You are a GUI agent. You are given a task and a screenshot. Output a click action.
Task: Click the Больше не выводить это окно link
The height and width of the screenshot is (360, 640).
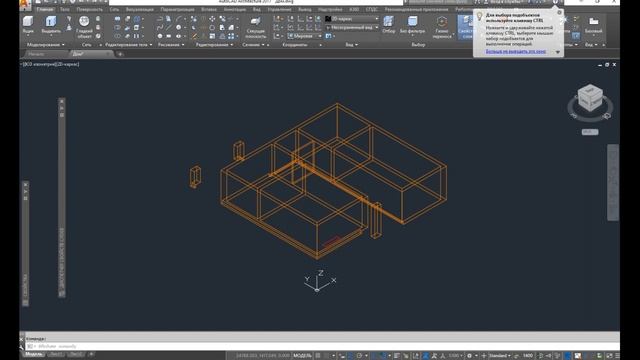point(516,51)
